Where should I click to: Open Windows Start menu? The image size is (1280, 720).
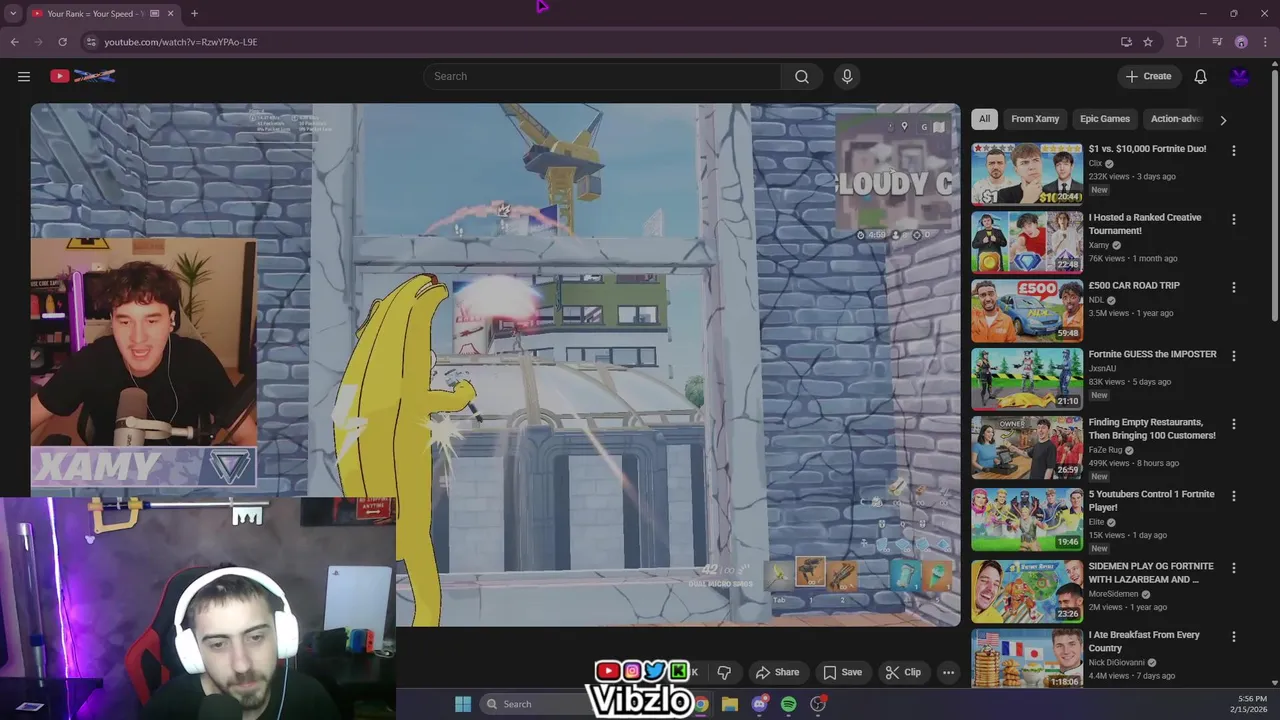pyautogui.click(x=463, y=704)
